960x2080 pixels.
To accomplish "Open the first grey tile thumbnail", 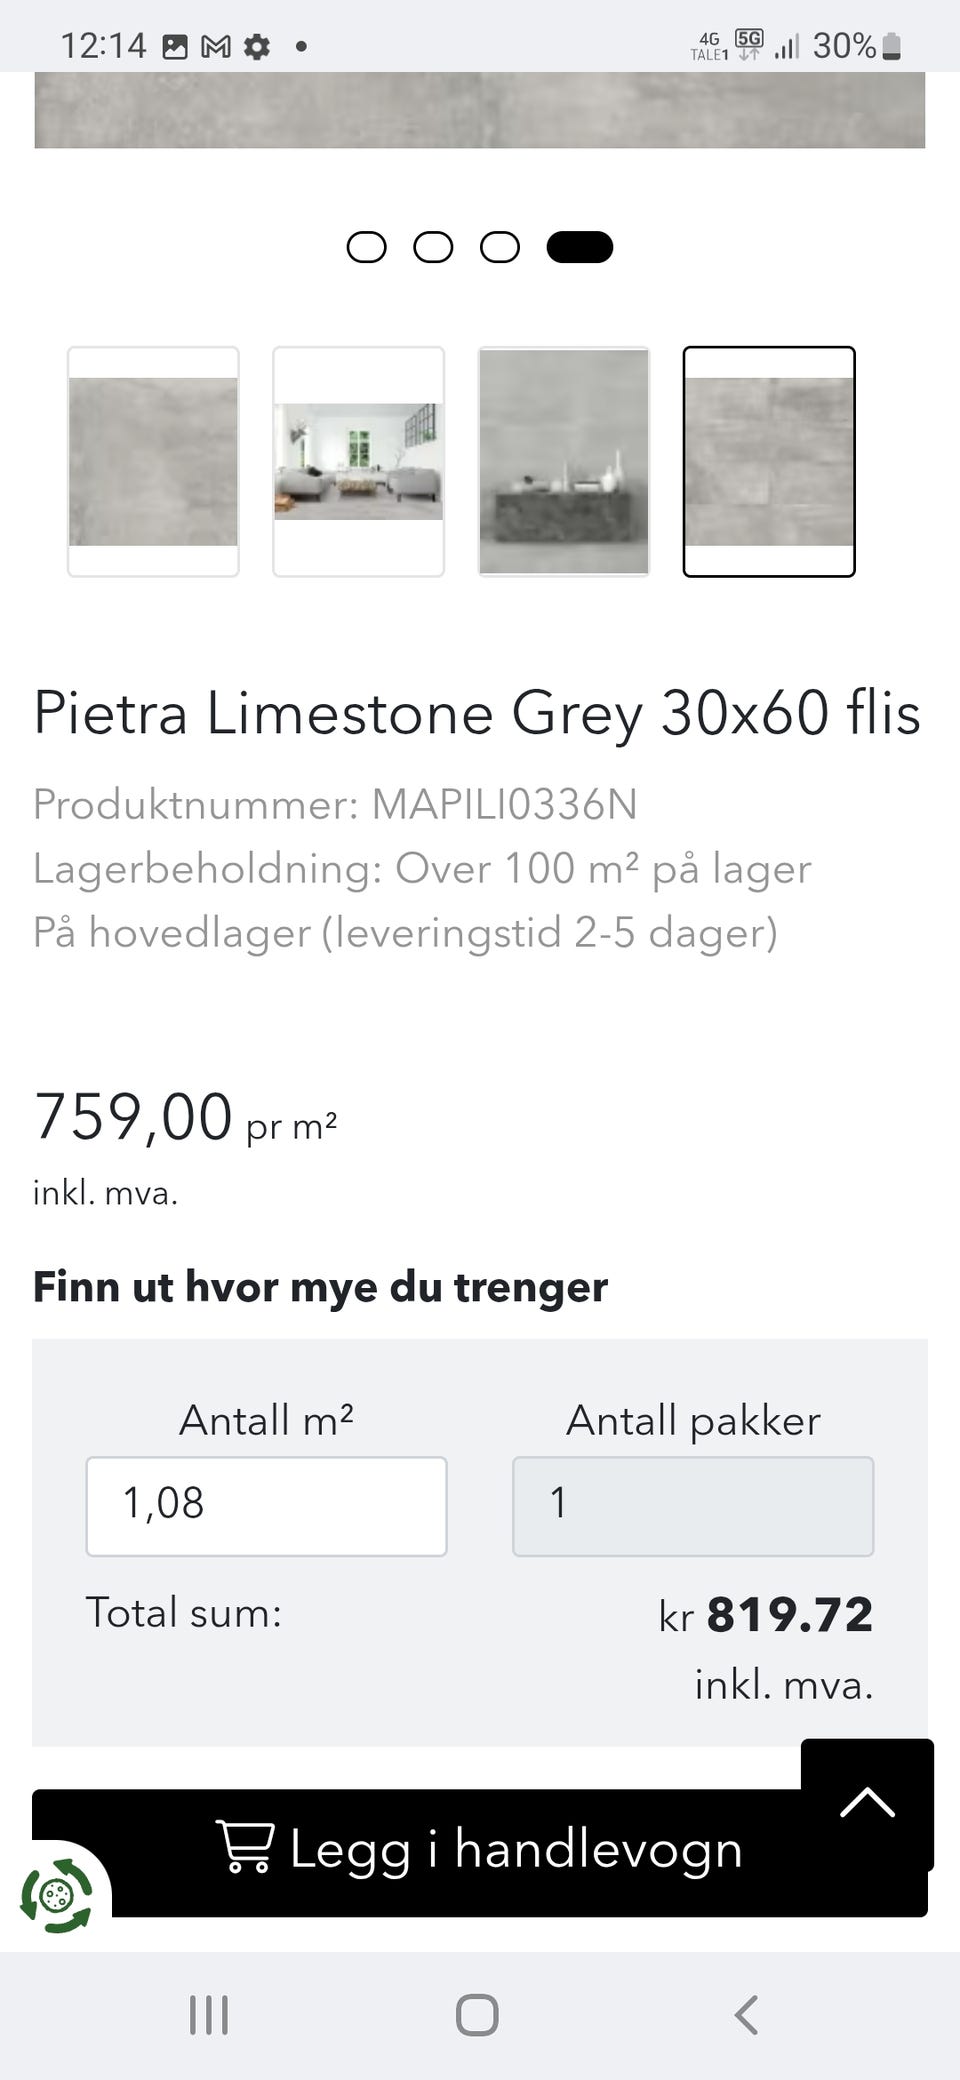I will click(153, 462).
